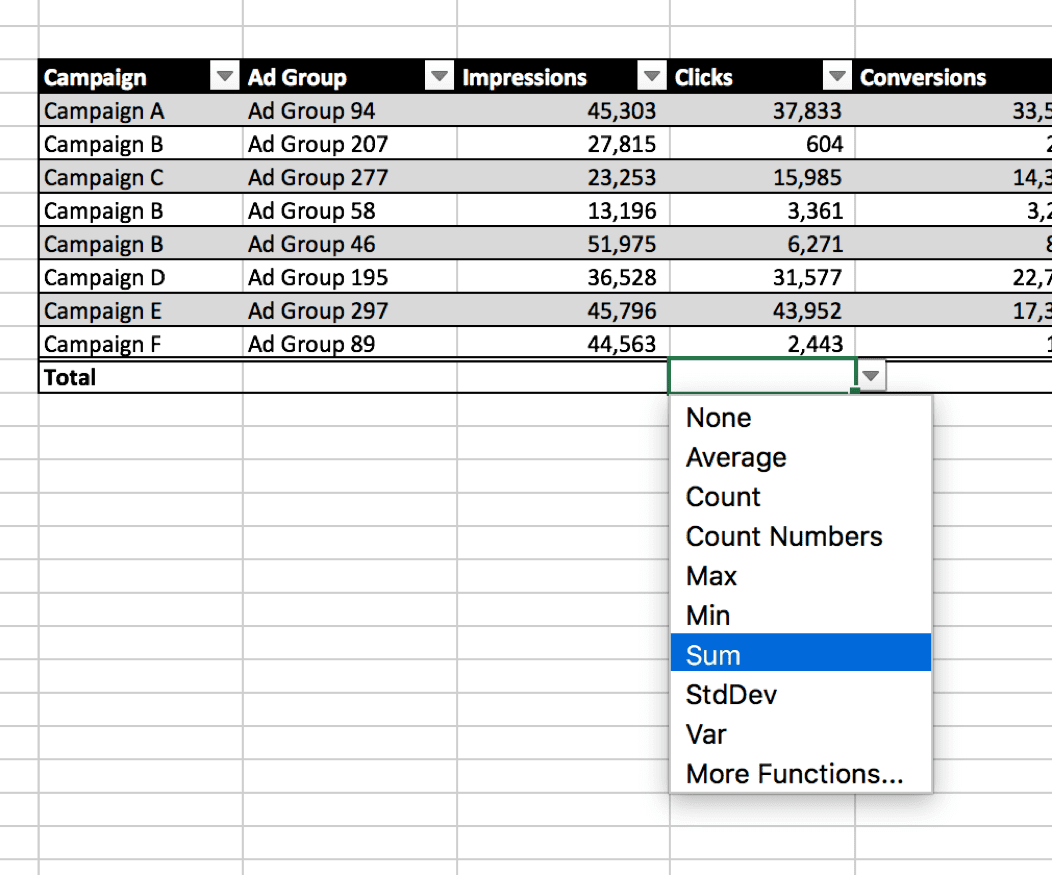The image size is (1052, 875).
Task: Select the Ad Group 277 cell
Action: pos(350,176)
